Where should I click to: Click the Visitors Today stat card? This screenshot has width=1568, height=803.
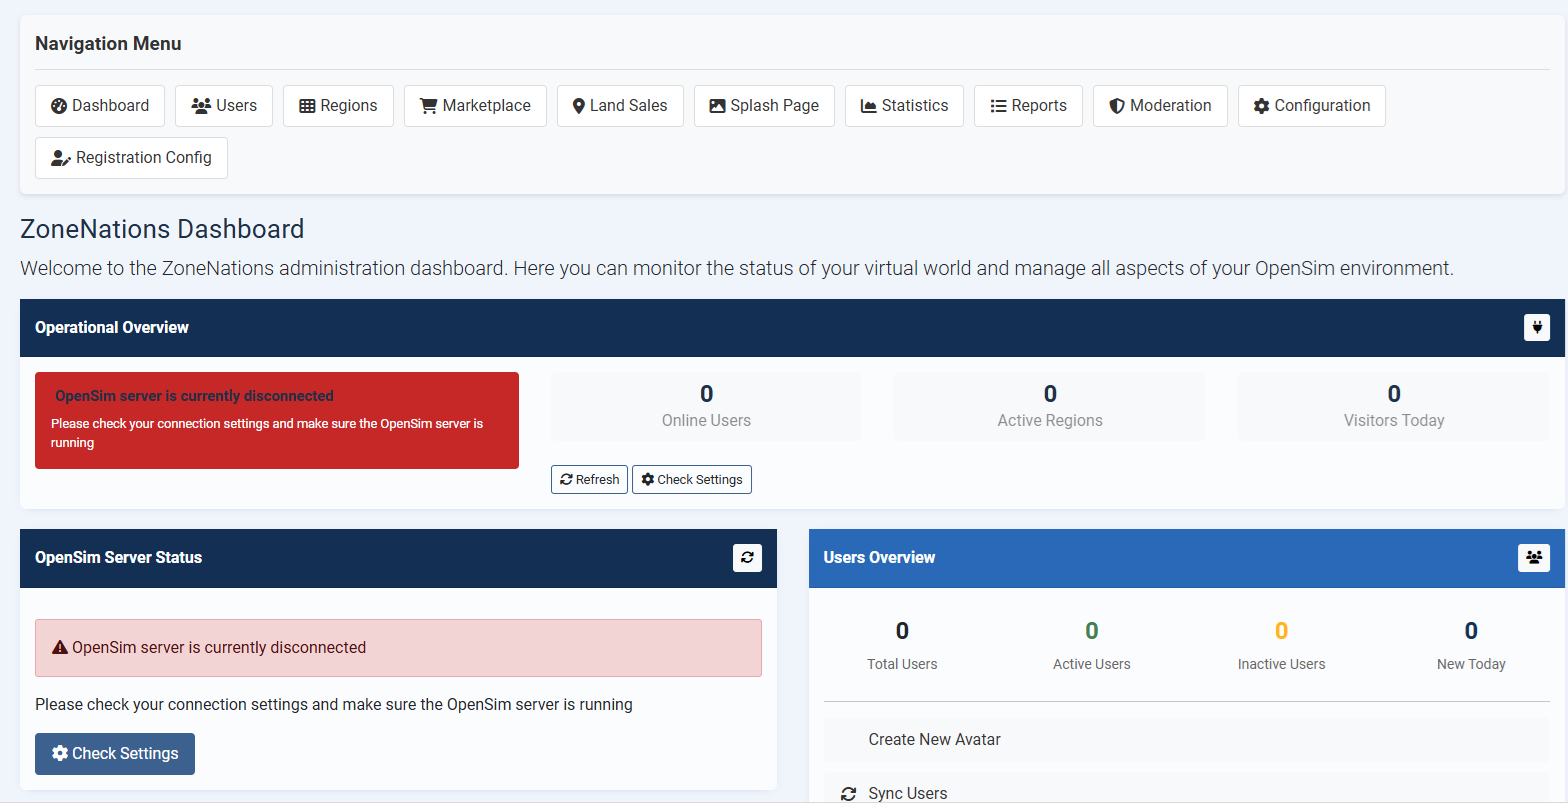(x=1394, y=406)
